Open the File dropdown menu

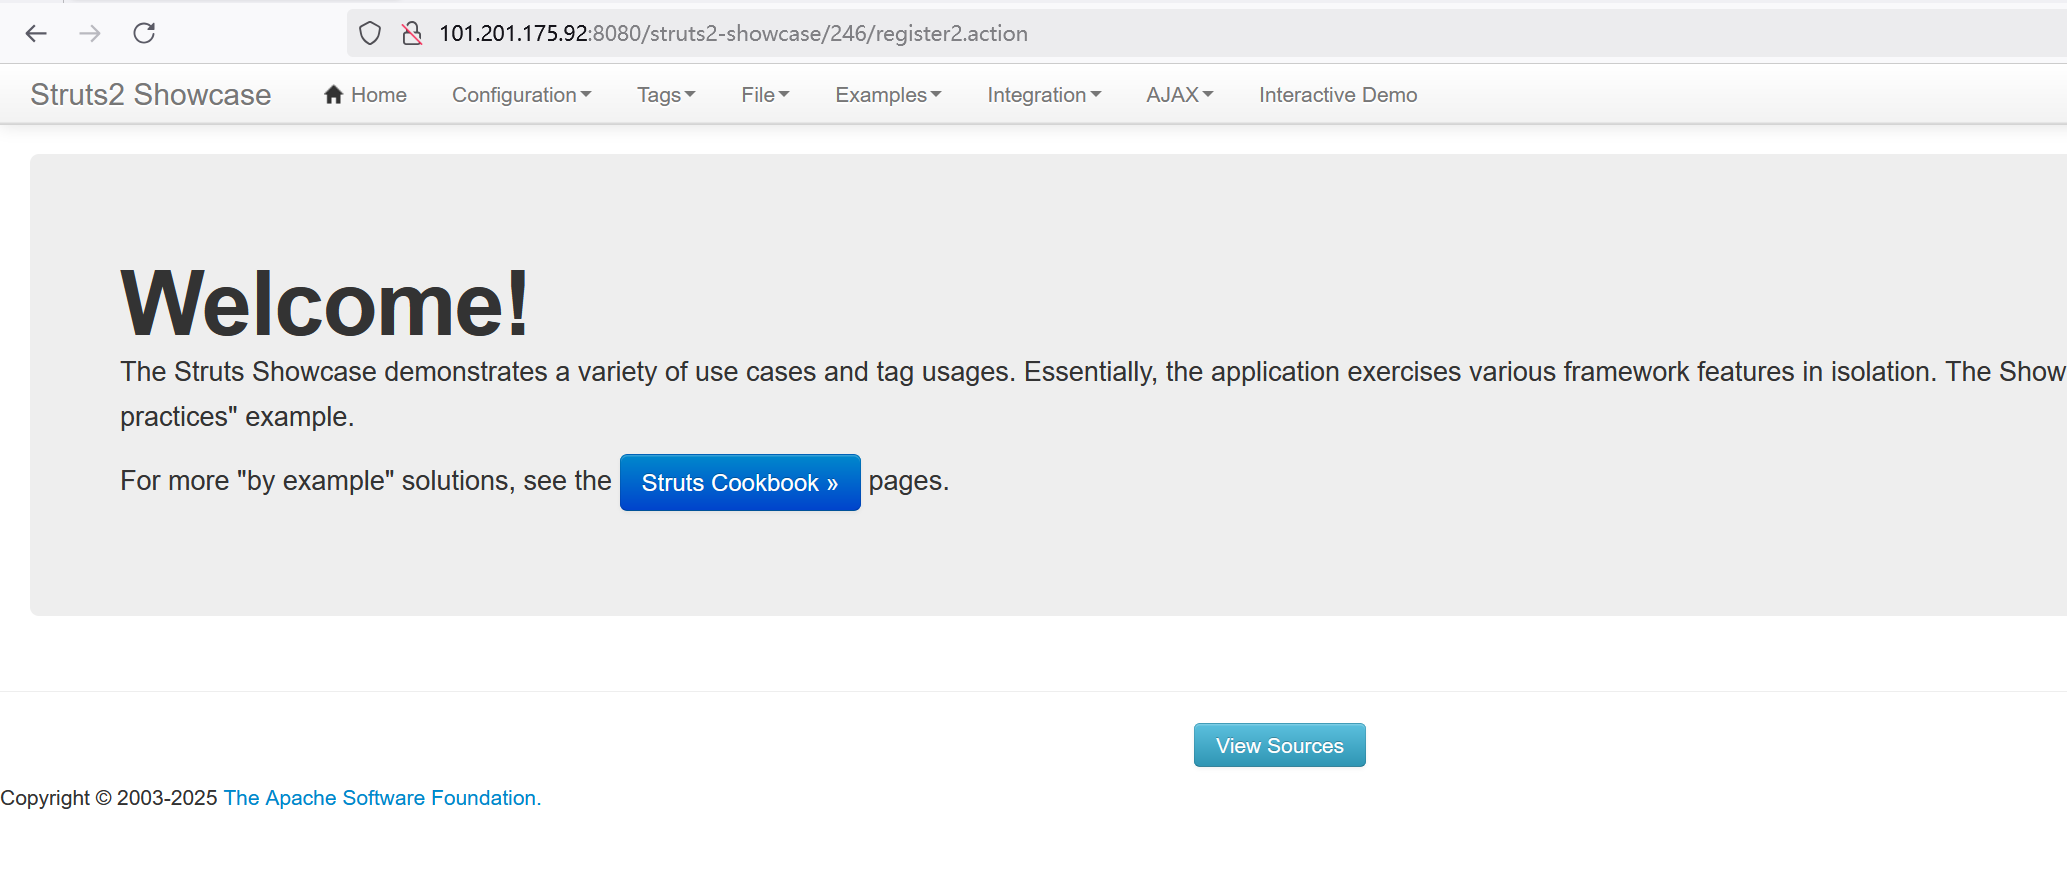765,94
